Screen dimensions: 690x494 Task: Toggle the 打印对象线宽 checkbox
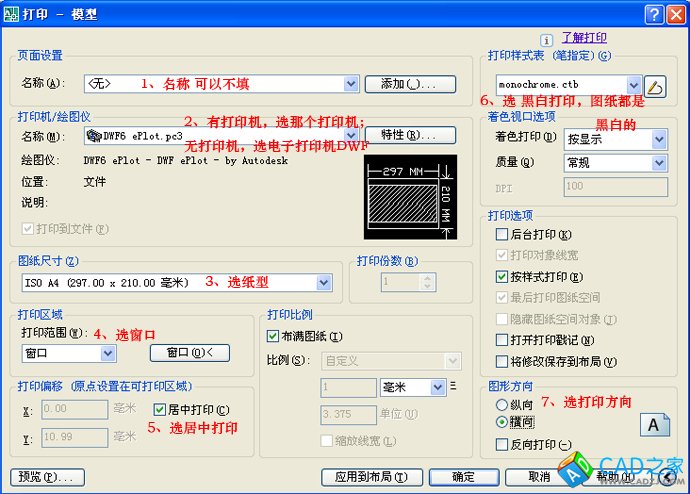[x=502, y=255]
